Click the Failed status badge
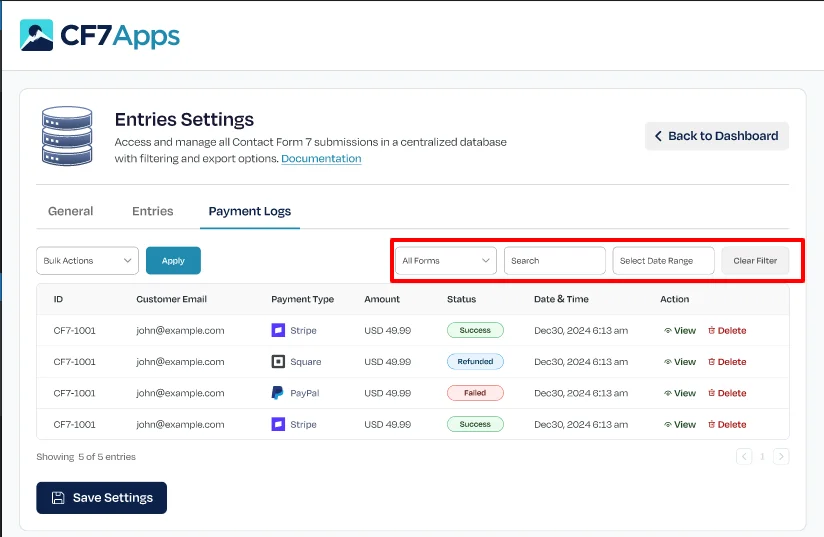This screenshot has width=824, height=537. tap(475, 393)
